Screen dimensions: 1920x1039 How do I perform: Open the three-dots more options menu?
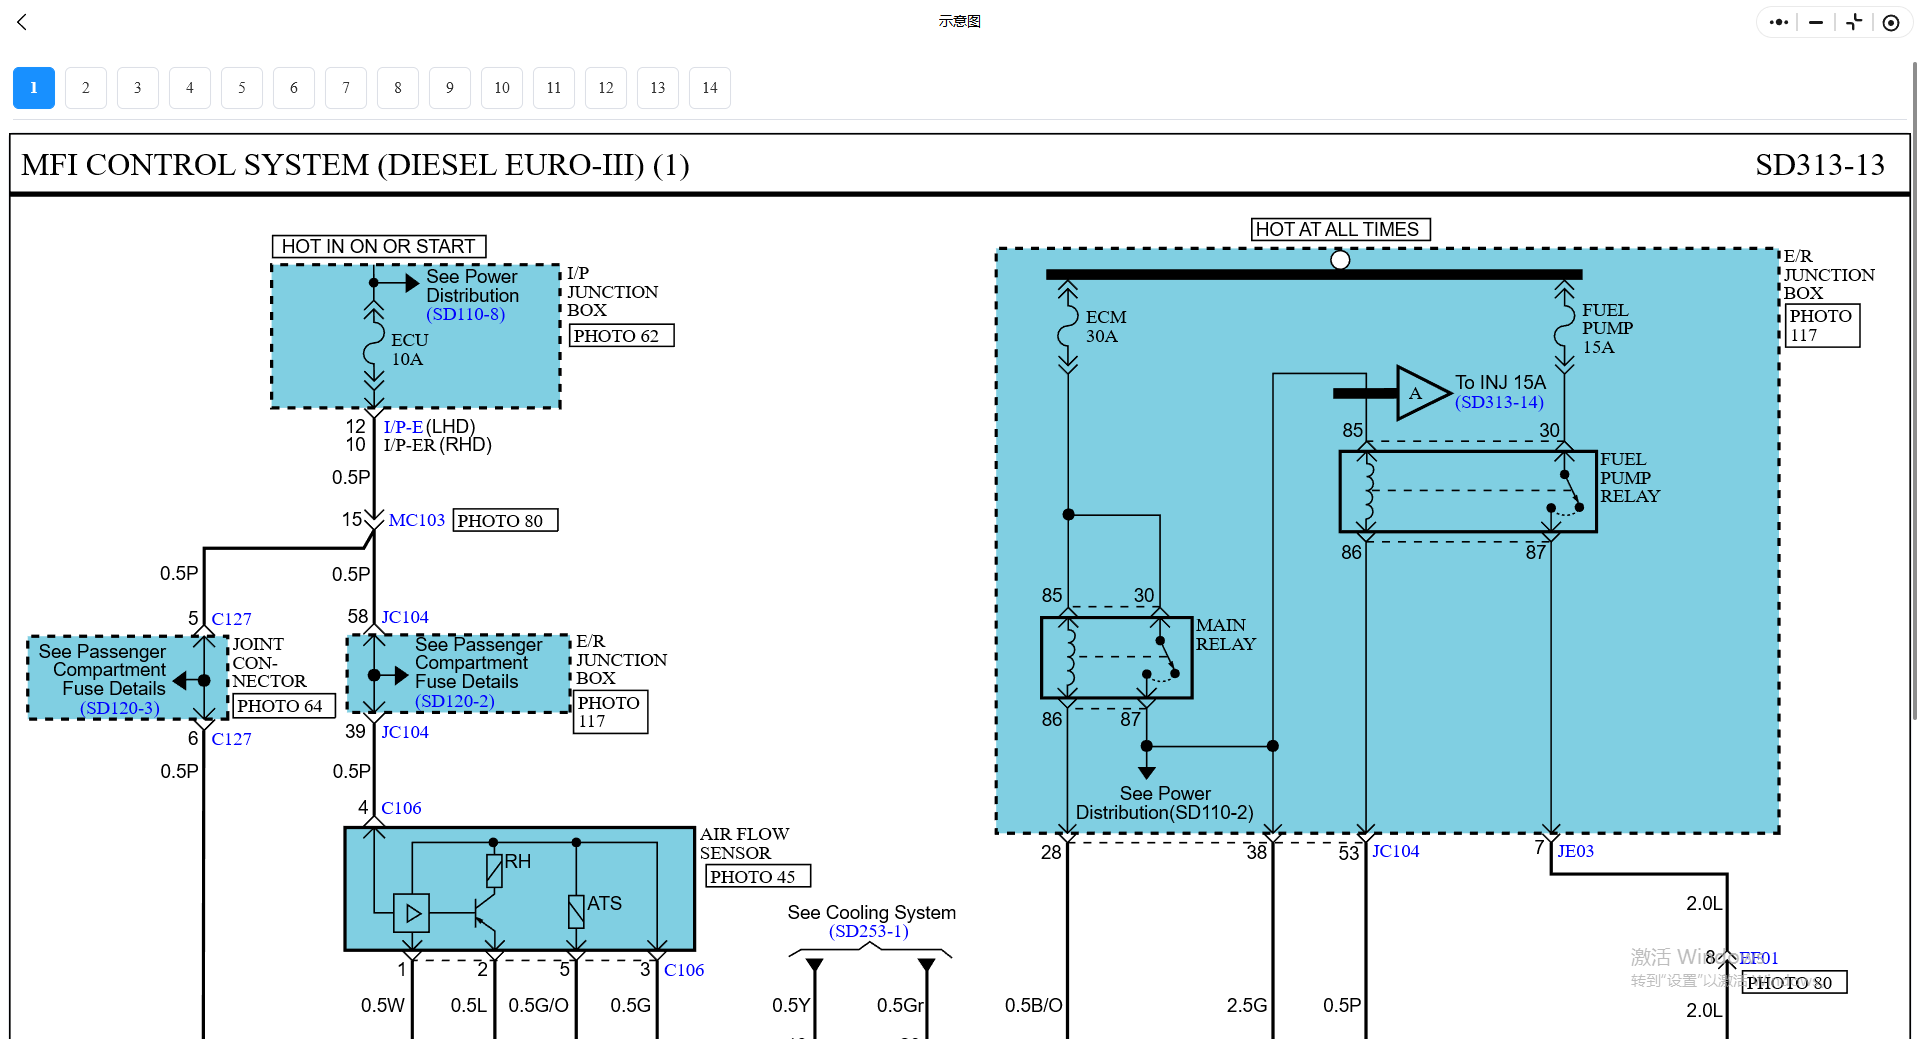click(x=1779, y=22)
